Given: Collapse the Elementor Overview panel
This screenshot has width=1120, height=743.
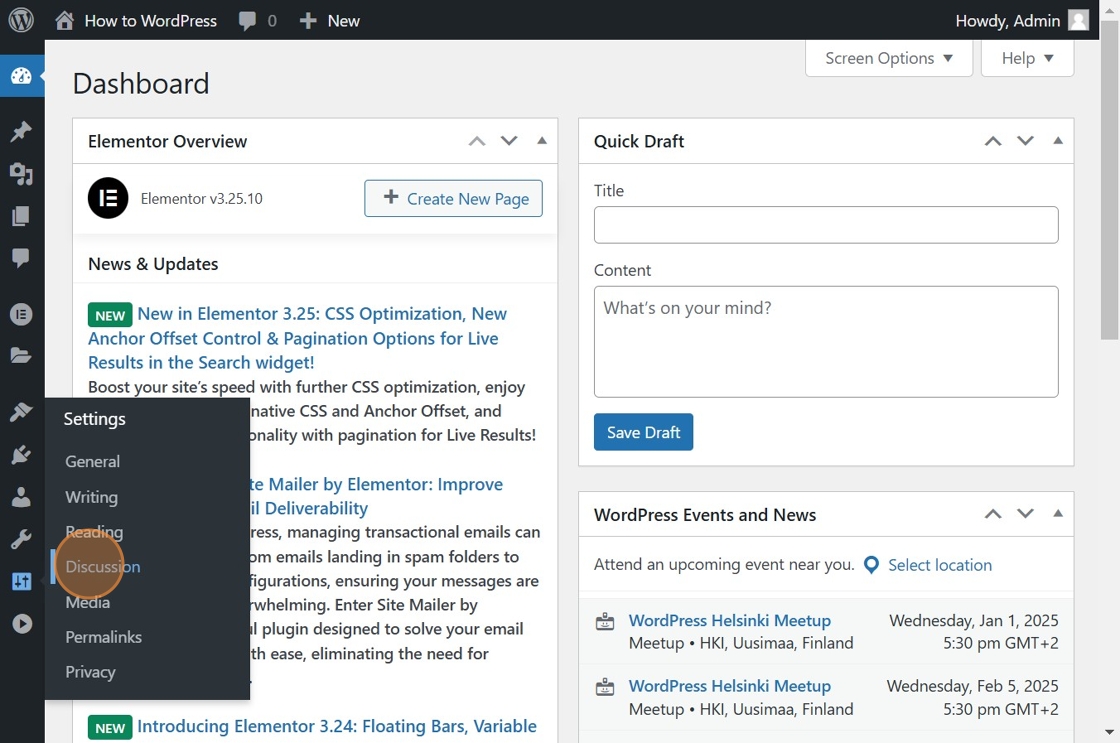Looking at the screenshot, I should click(542, 141).
